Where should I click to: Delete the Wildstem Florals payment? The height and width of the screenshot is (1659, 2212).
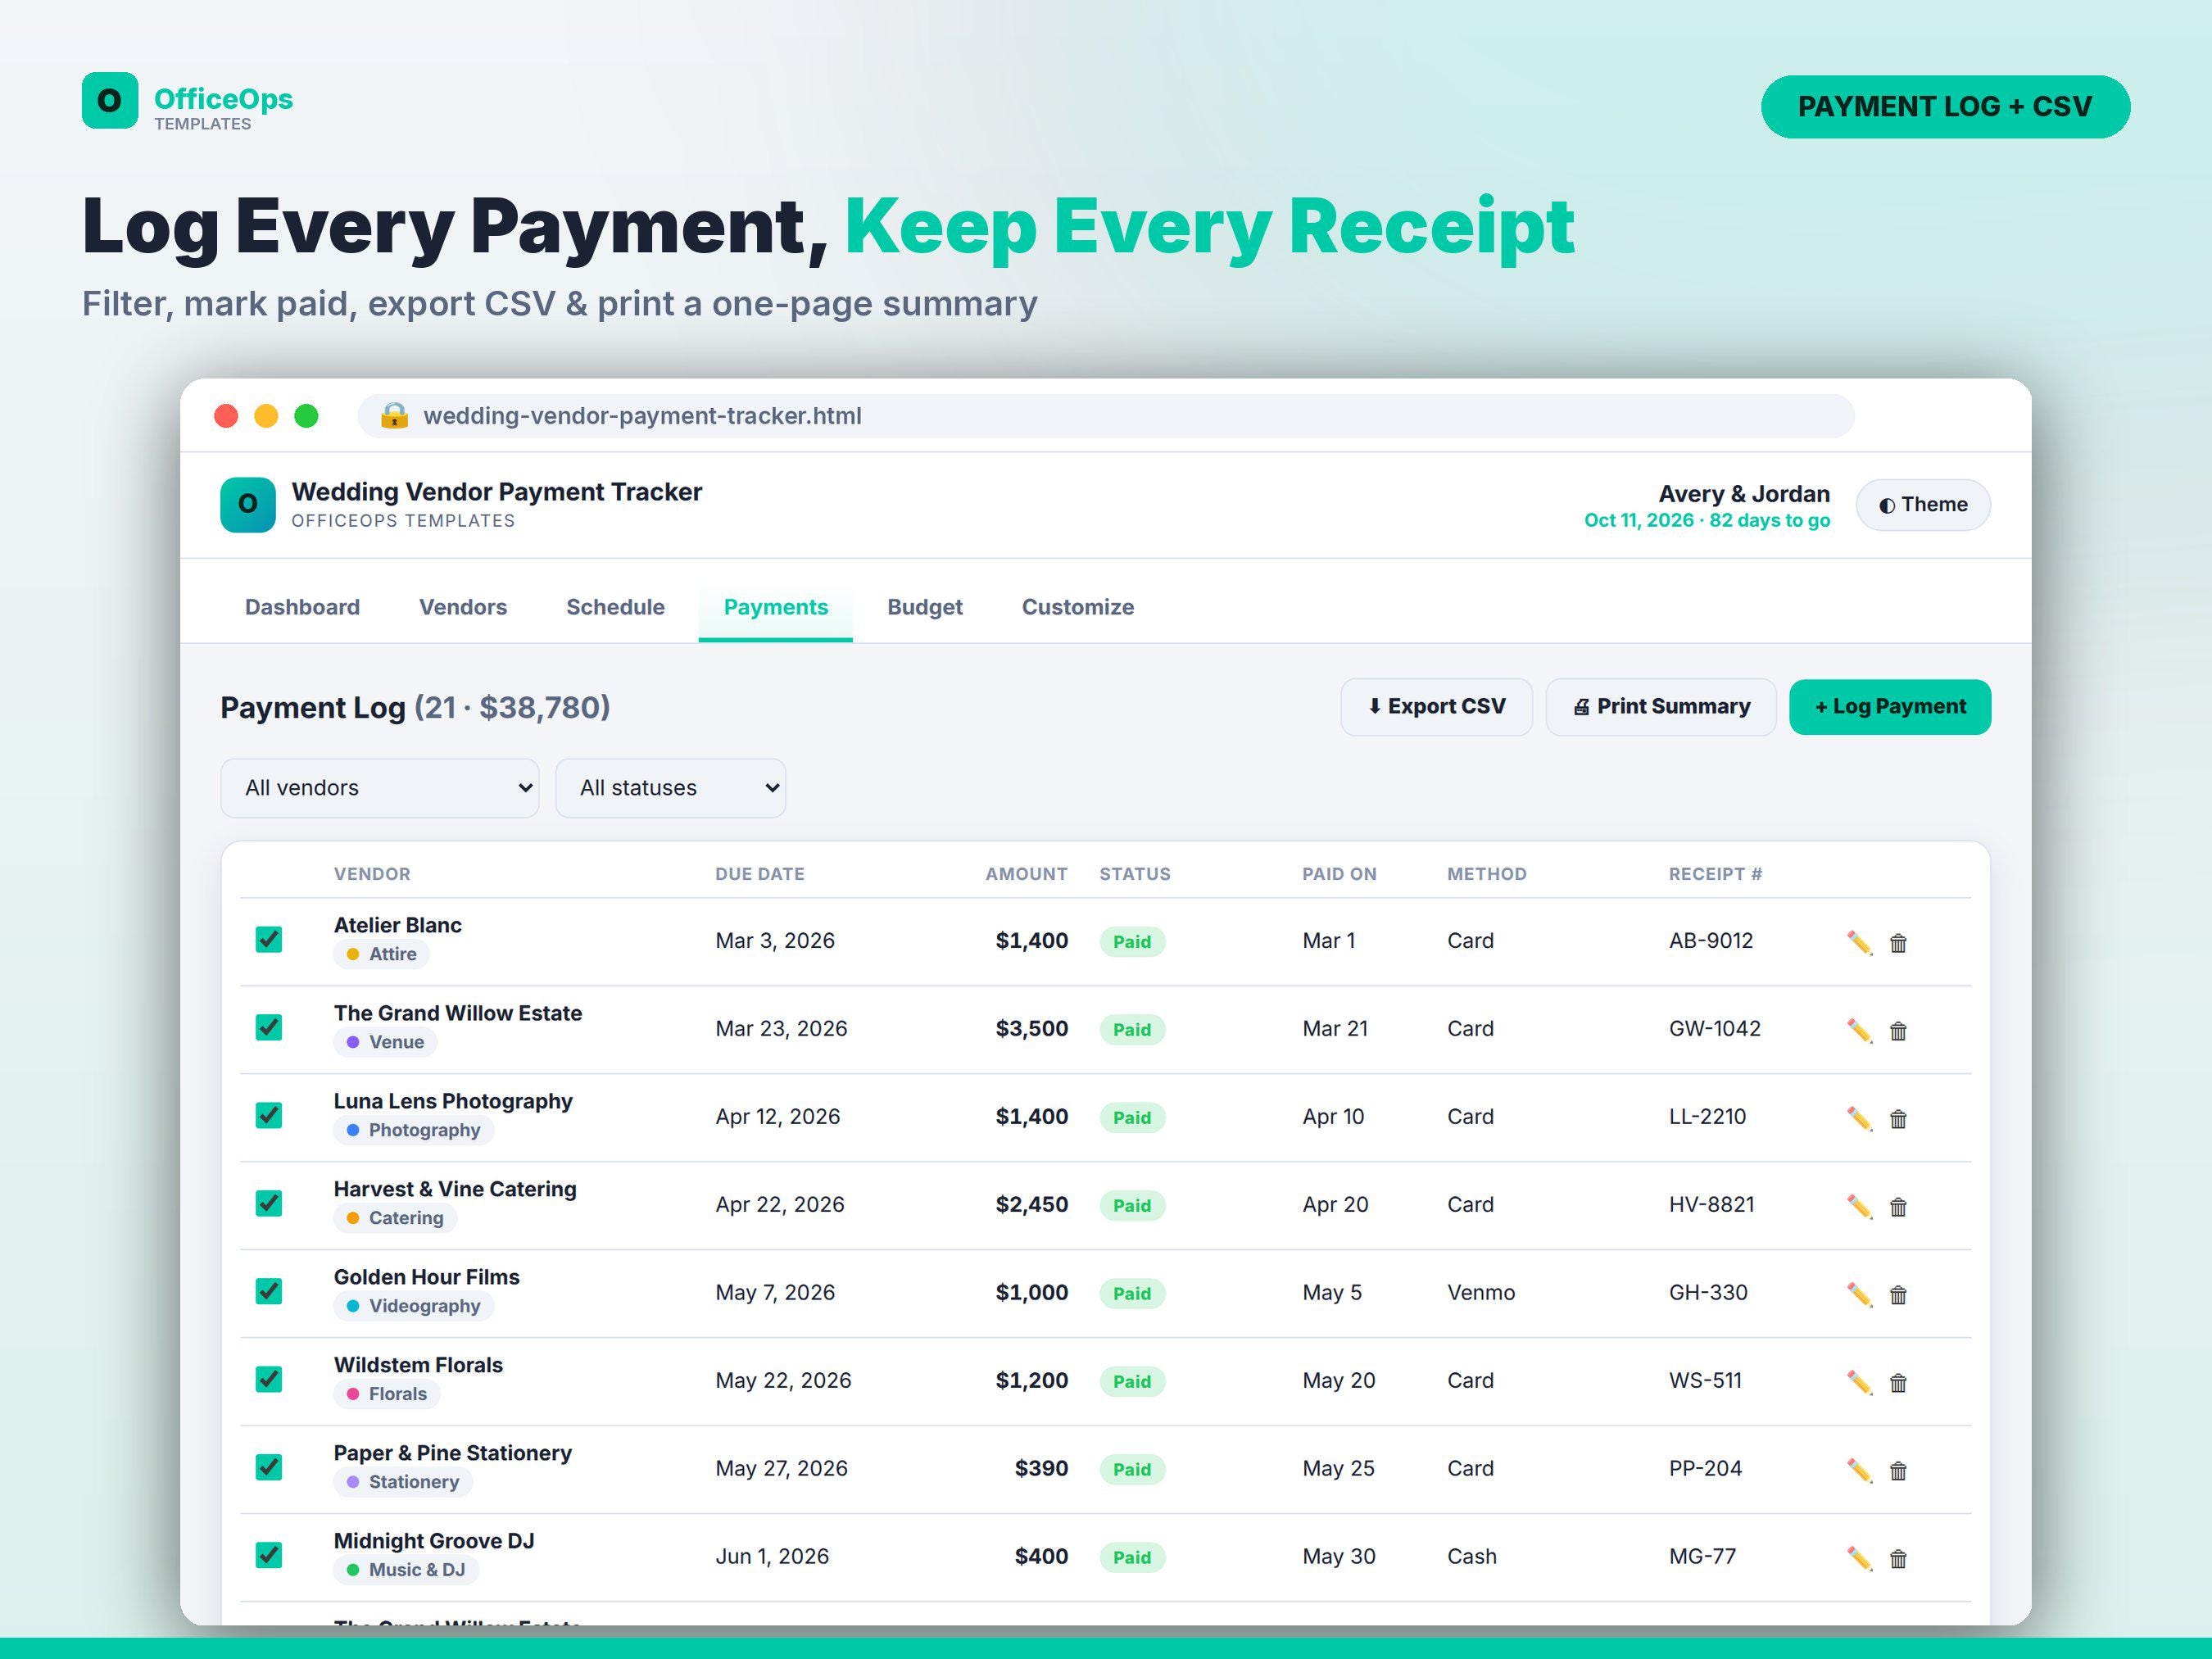(1898, 1382)
